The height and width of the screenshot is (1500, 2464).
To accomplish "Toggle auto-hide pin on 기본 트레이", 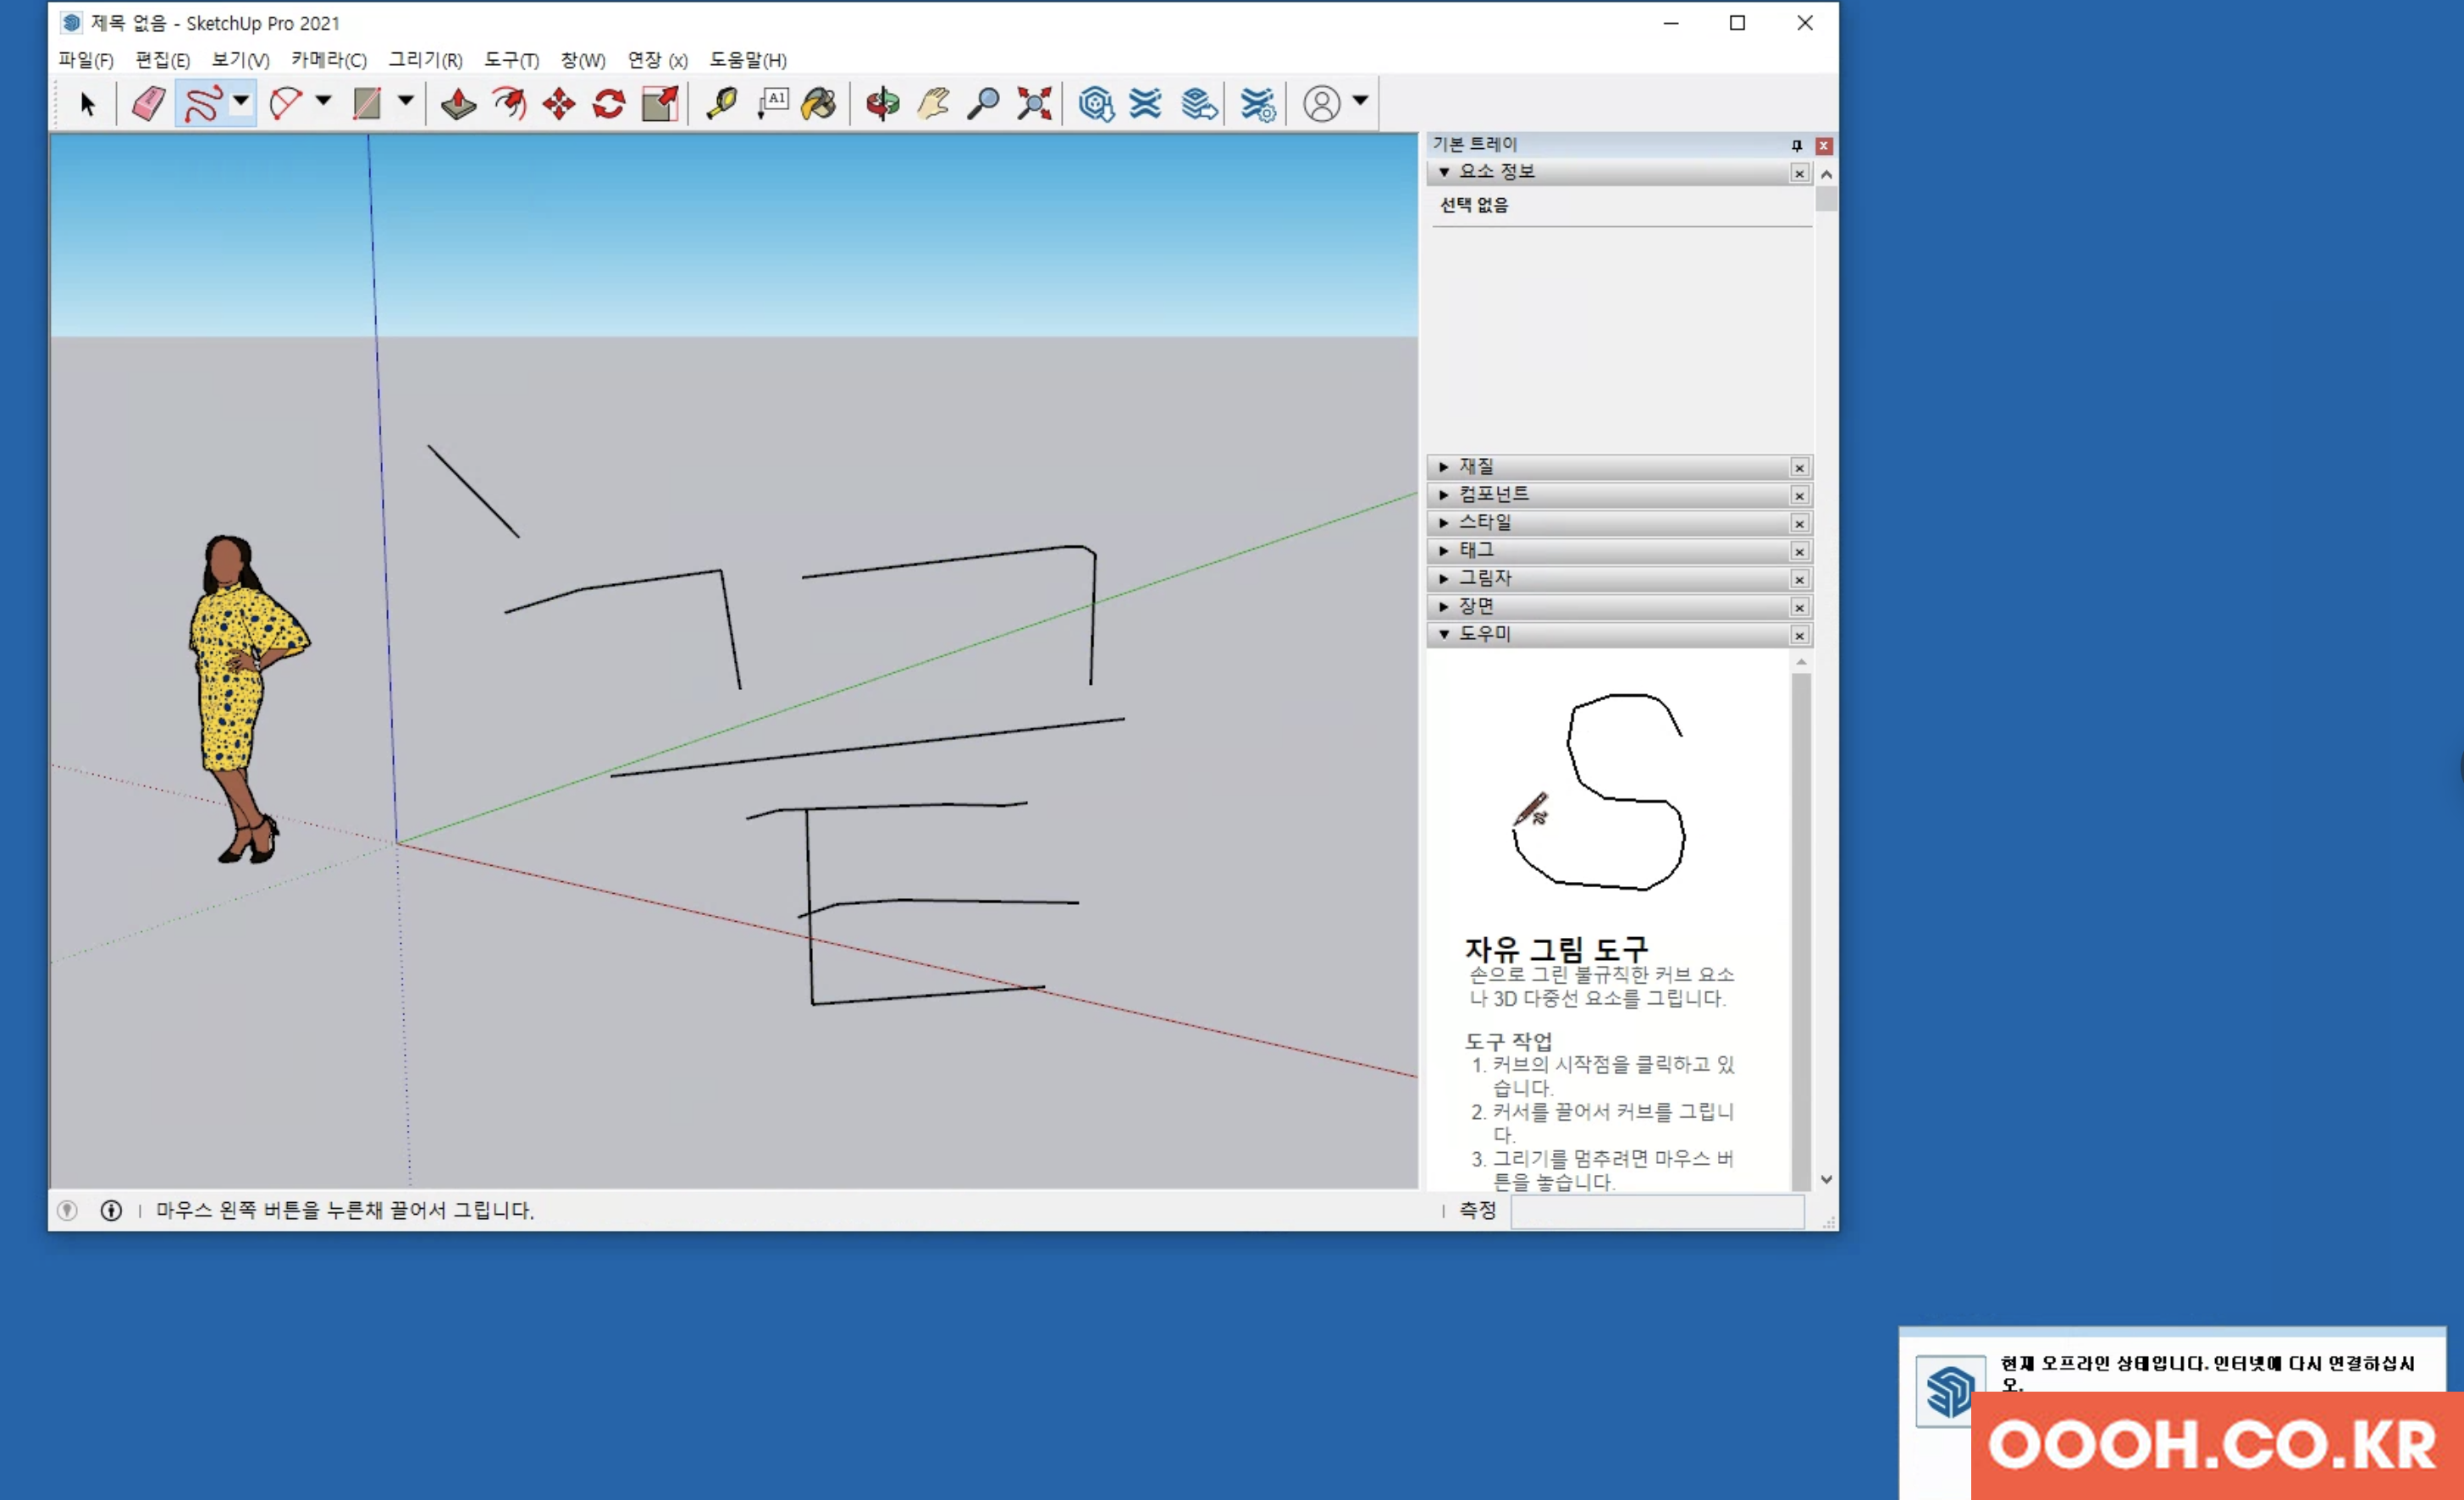I will click(x=1796, y=146).
